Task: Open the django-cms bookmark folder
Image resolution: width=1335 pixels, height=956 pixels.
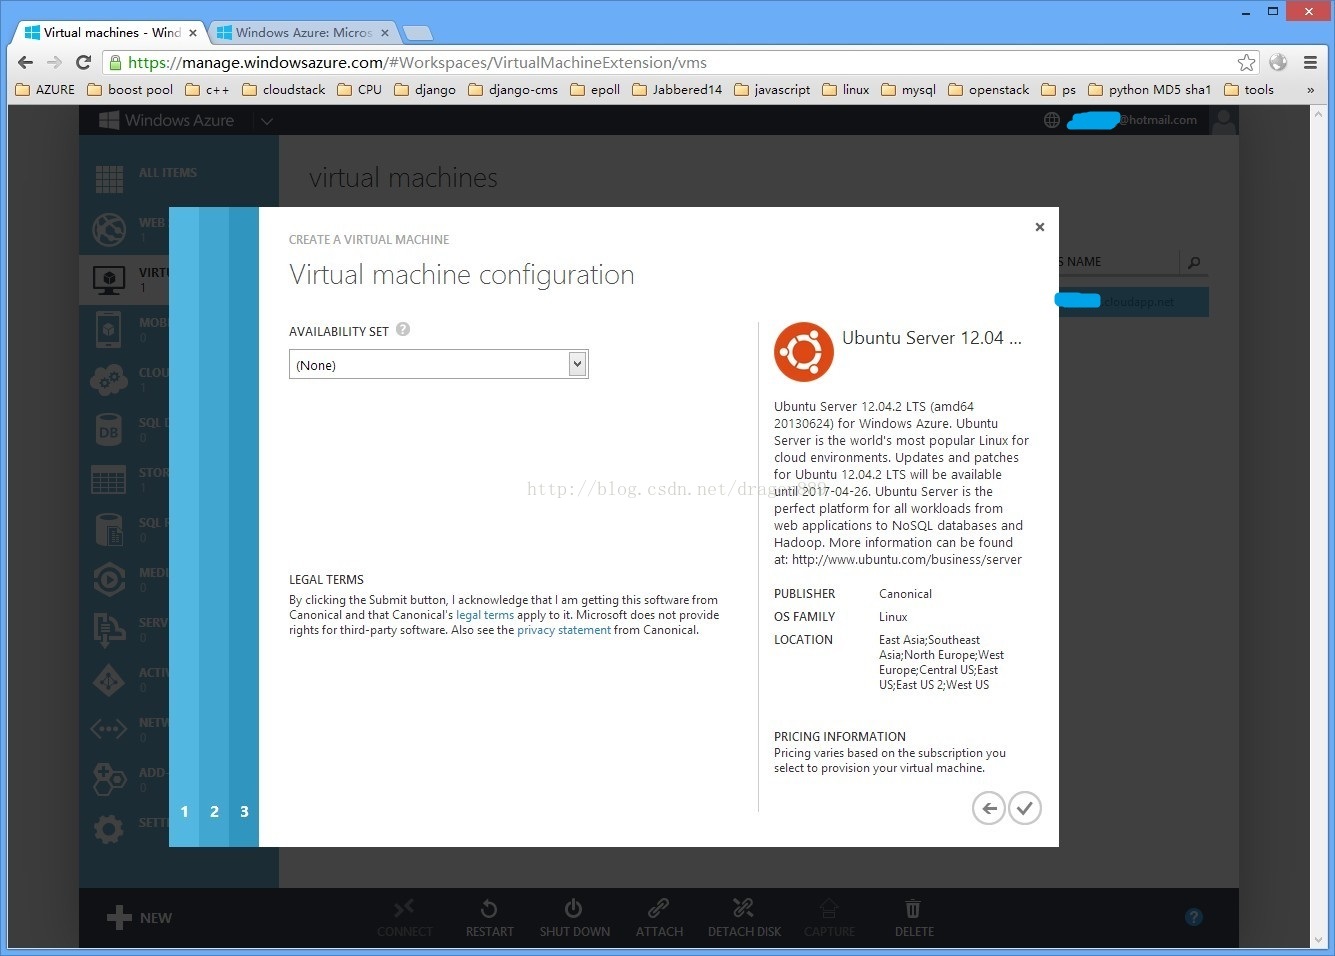Action: click(x=513, y=89)
